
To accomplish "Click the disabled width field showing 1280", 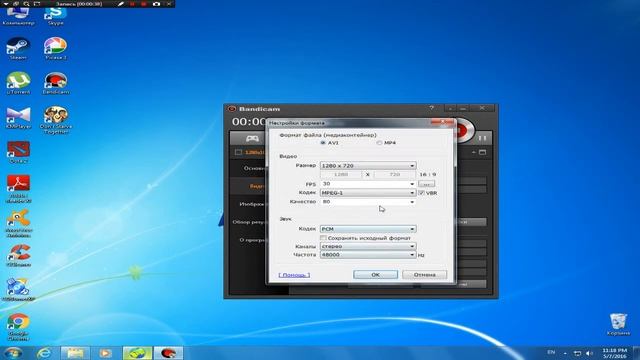I will tap(341, 175).
